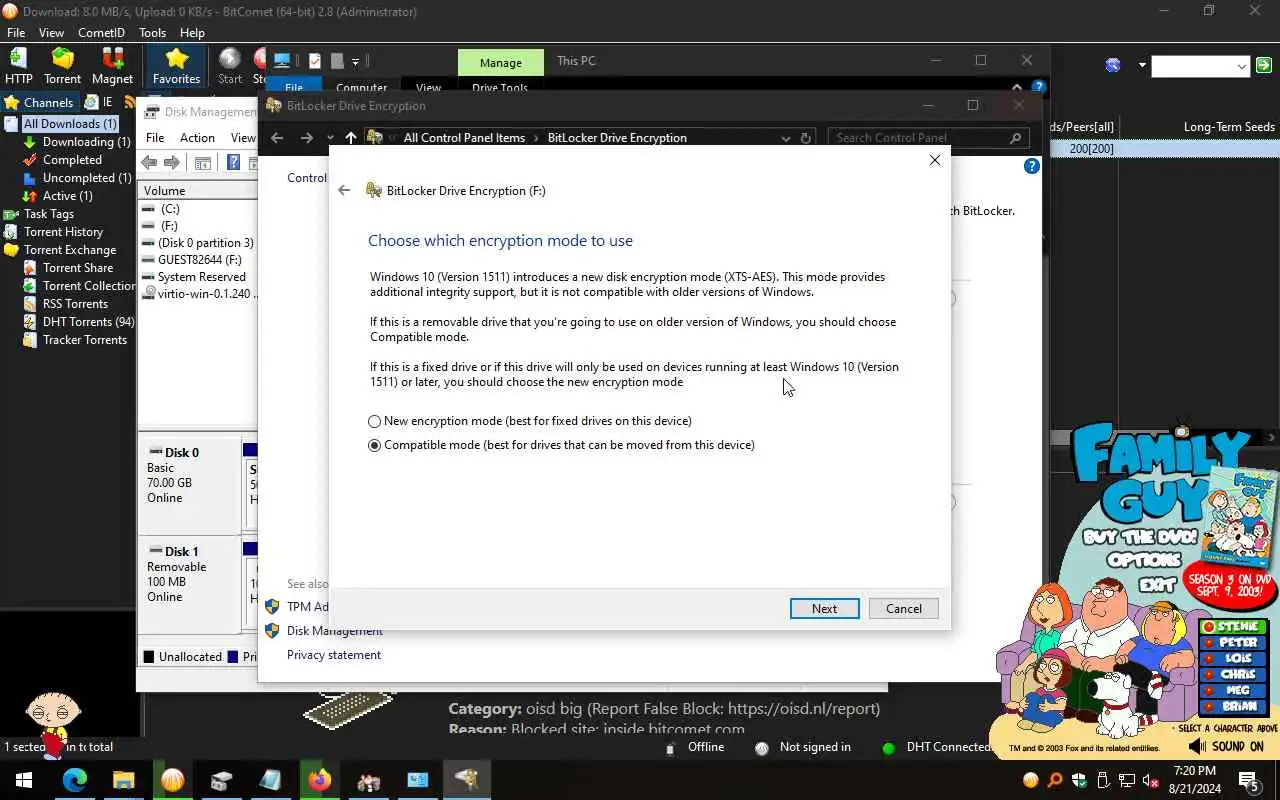Viewport: 1280px width, 800px height.
Task: Select the Completed category
Action: click(72, 160)
